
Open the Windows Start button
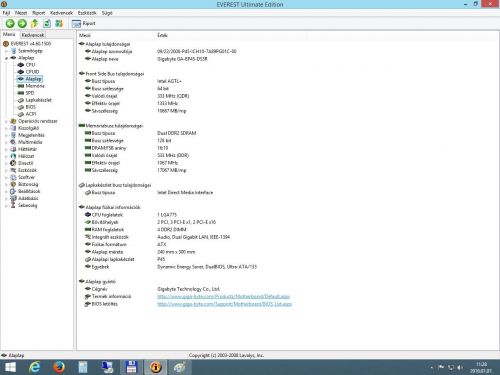(10, 367)
